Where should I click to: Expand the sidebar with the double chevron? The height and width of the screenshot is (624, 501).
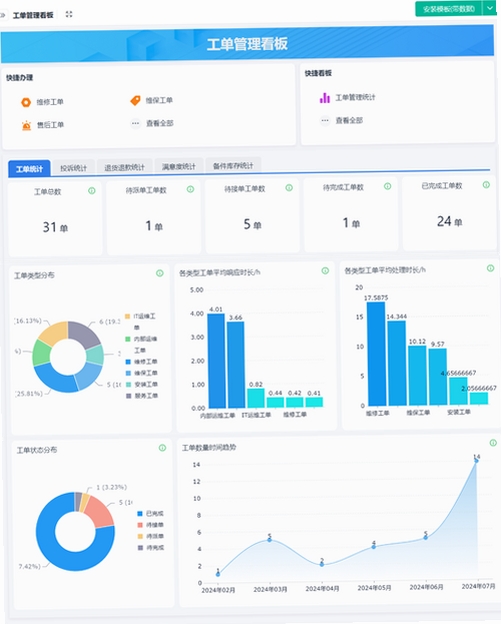pos(2,15)
